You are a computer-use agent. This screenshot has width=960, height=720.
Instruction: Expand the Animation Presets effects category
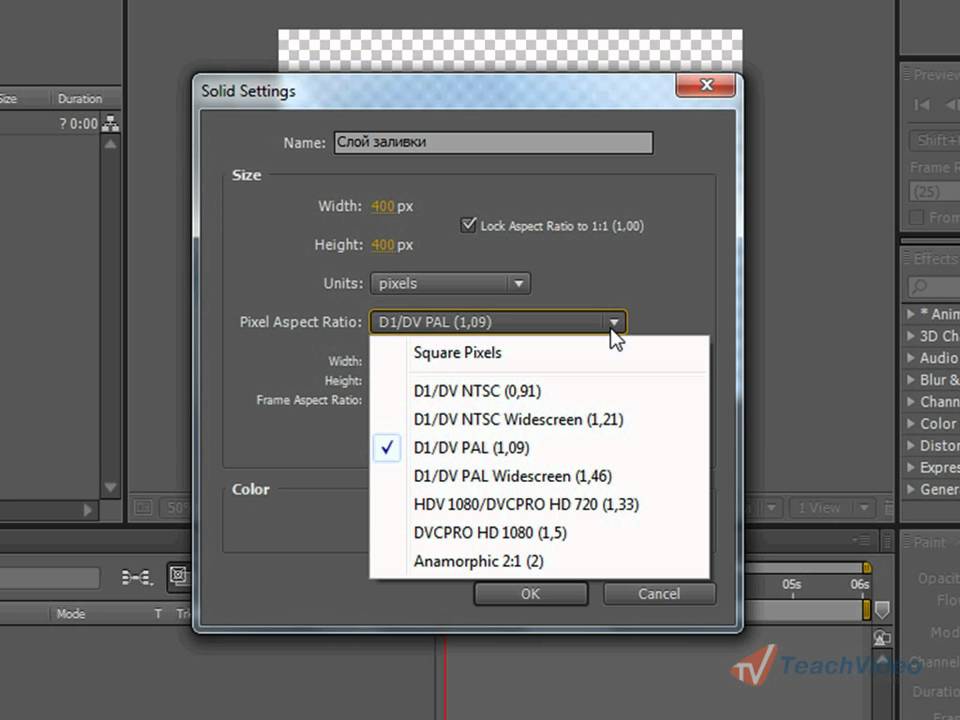(911, 313)
